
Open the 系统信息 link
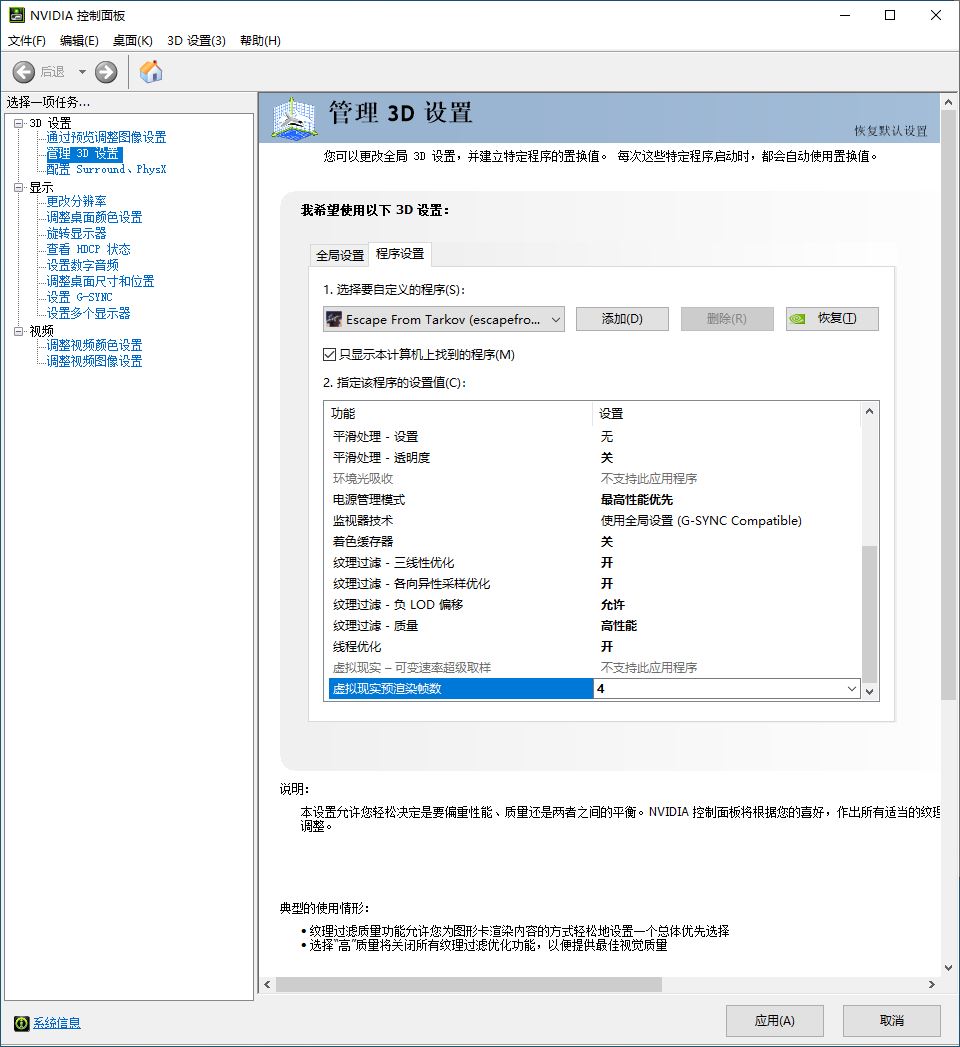pos(57,1022)
